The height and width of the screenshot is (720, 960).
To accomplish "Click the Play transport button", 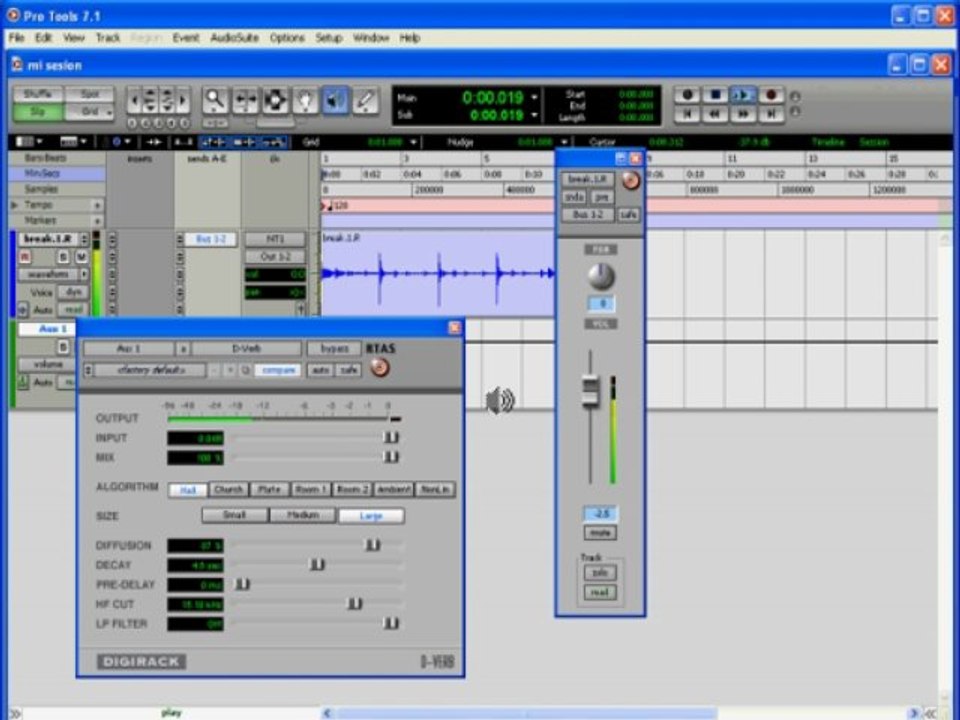I will [743, 95].
